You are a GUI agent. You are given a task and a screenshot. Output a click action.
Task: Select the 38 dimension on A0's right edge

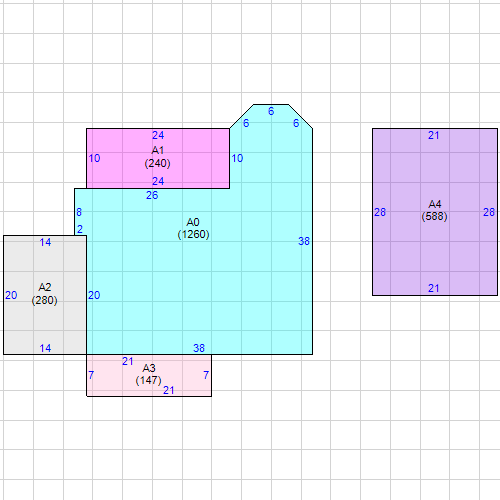coord(304,241)
